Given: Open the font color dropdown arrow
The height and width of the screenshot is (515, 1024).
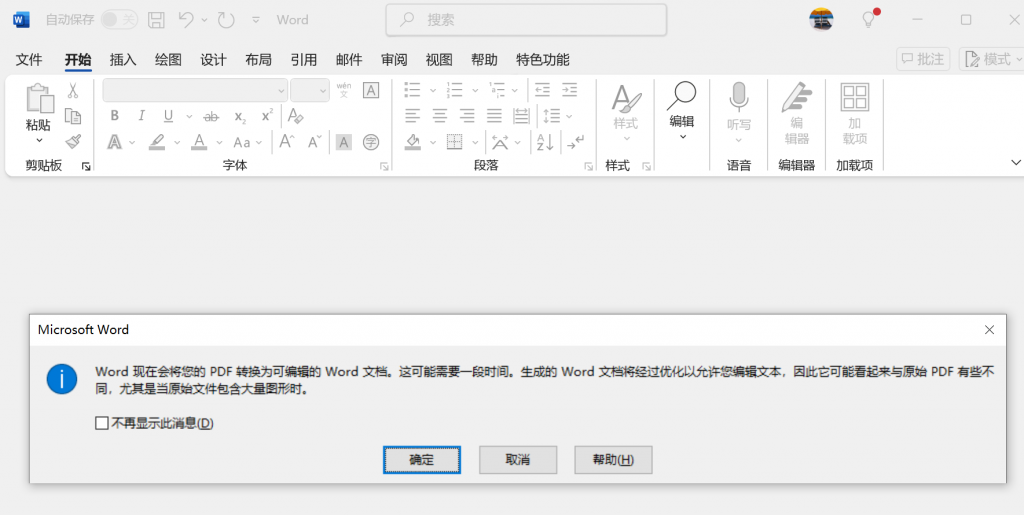Looking at the screenshot, I should pyautogui.click(x=219, y=142).
